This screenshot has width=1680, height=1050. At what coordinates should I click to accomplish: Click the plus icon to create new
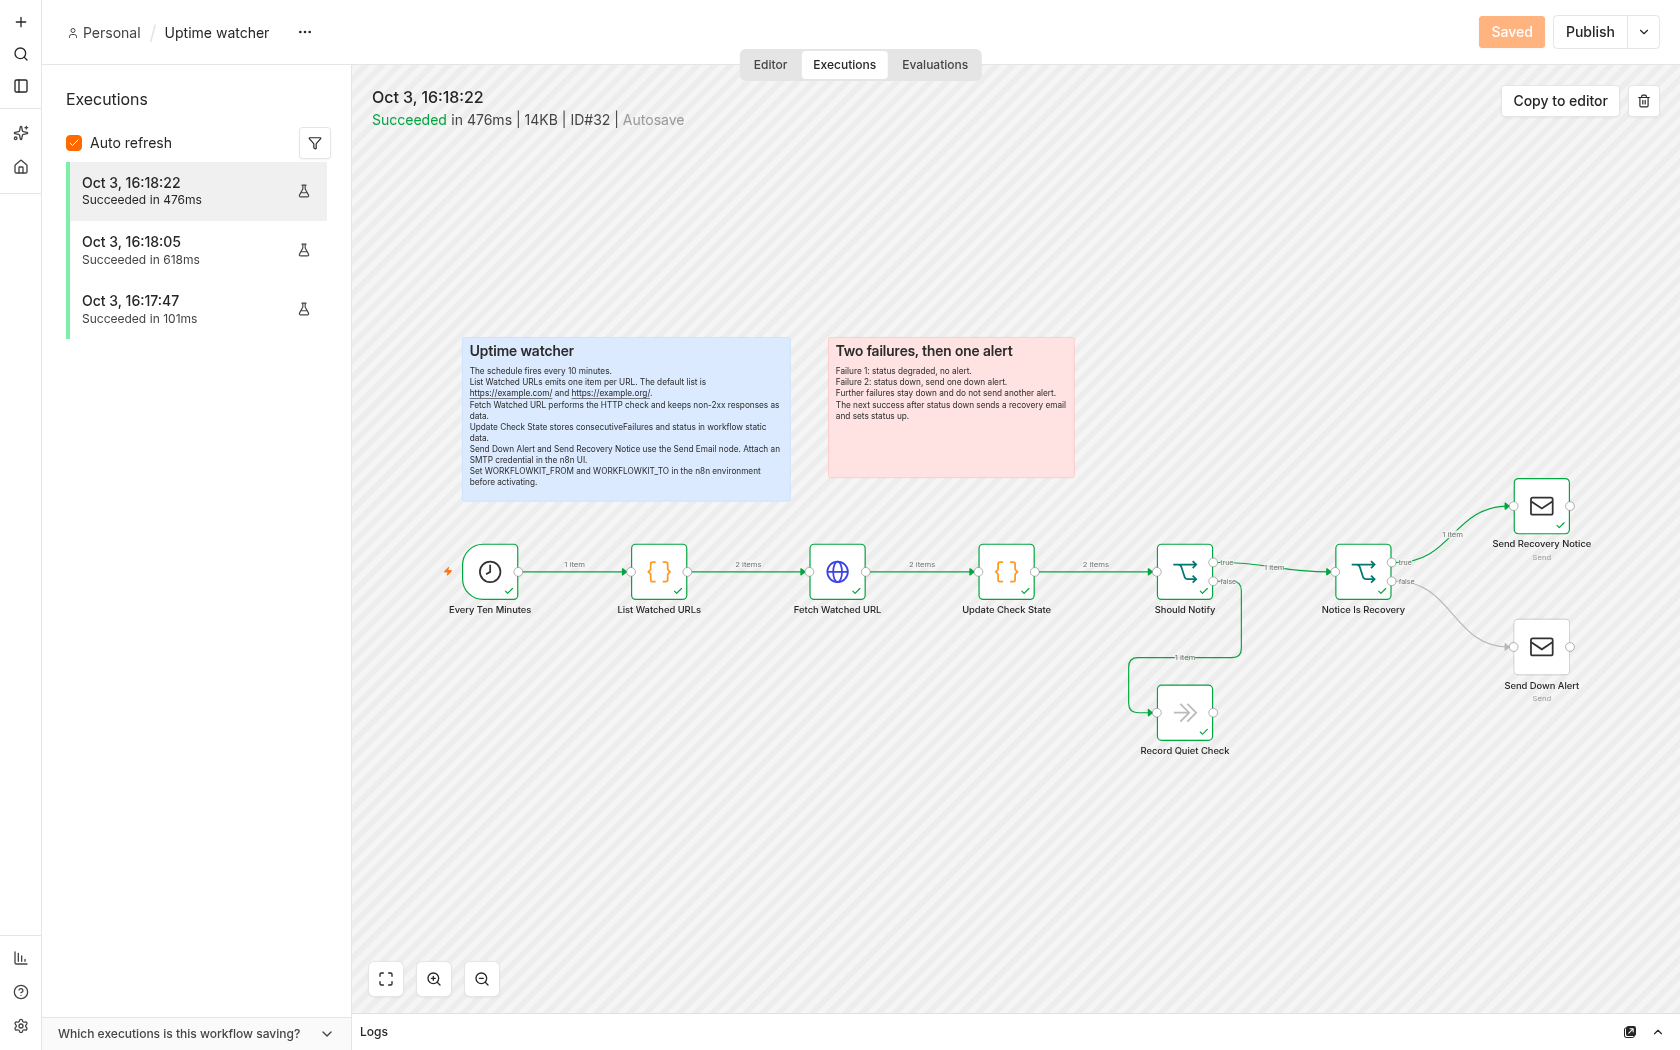coord(21,22)
